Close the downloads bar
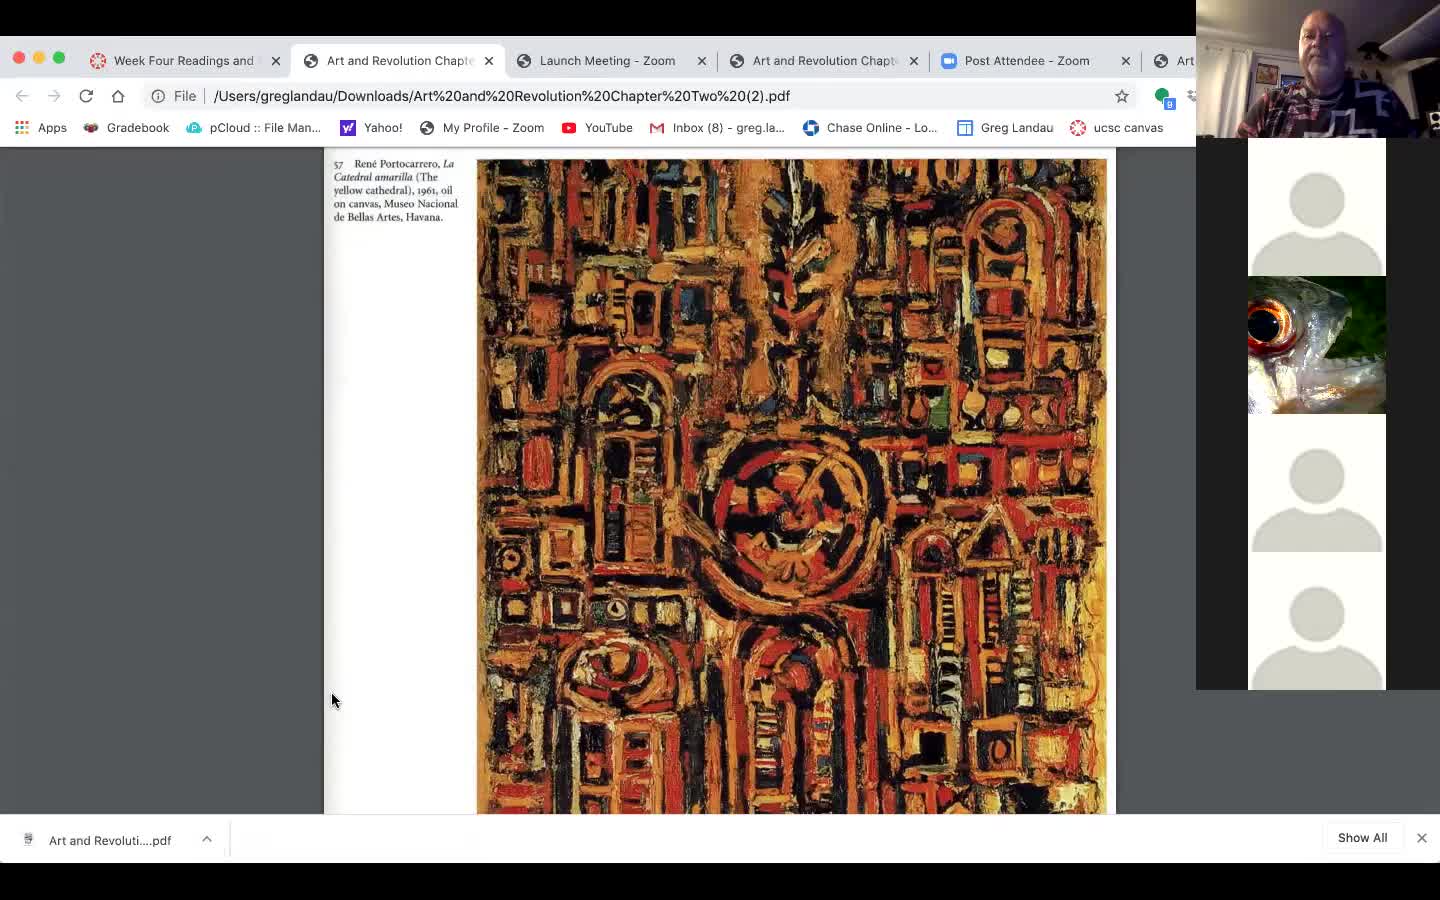Viewport: 1440px width, 900px height. tap(1421, 838)
